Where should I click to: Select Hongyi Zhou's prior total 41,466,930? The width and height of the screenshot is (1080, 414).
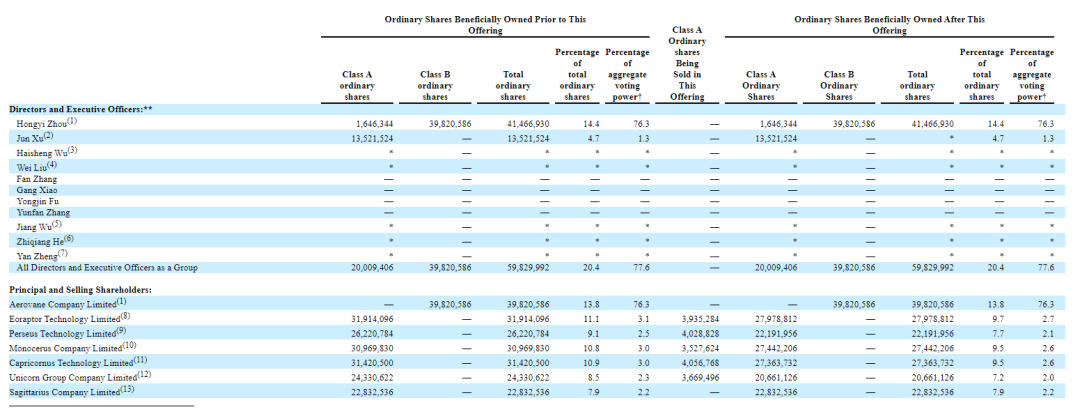point(527,124)
